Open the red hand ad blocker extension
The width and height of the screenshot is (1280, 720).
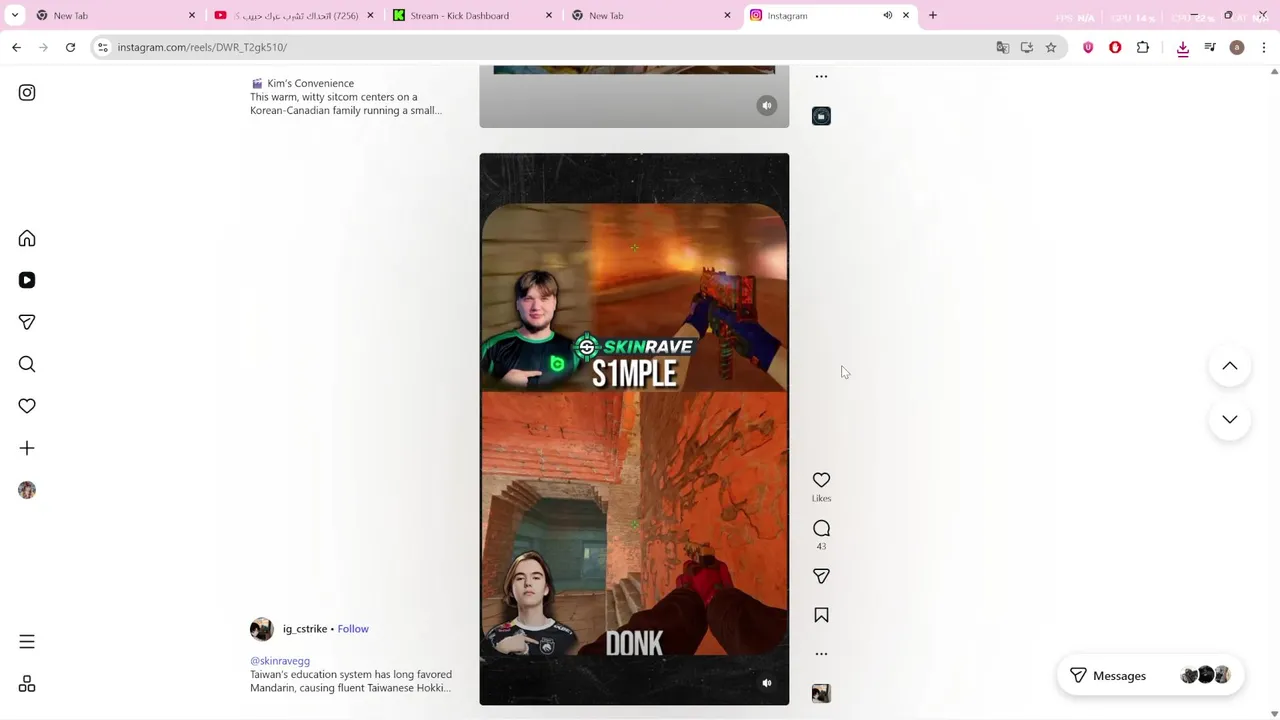(1115, 48)
